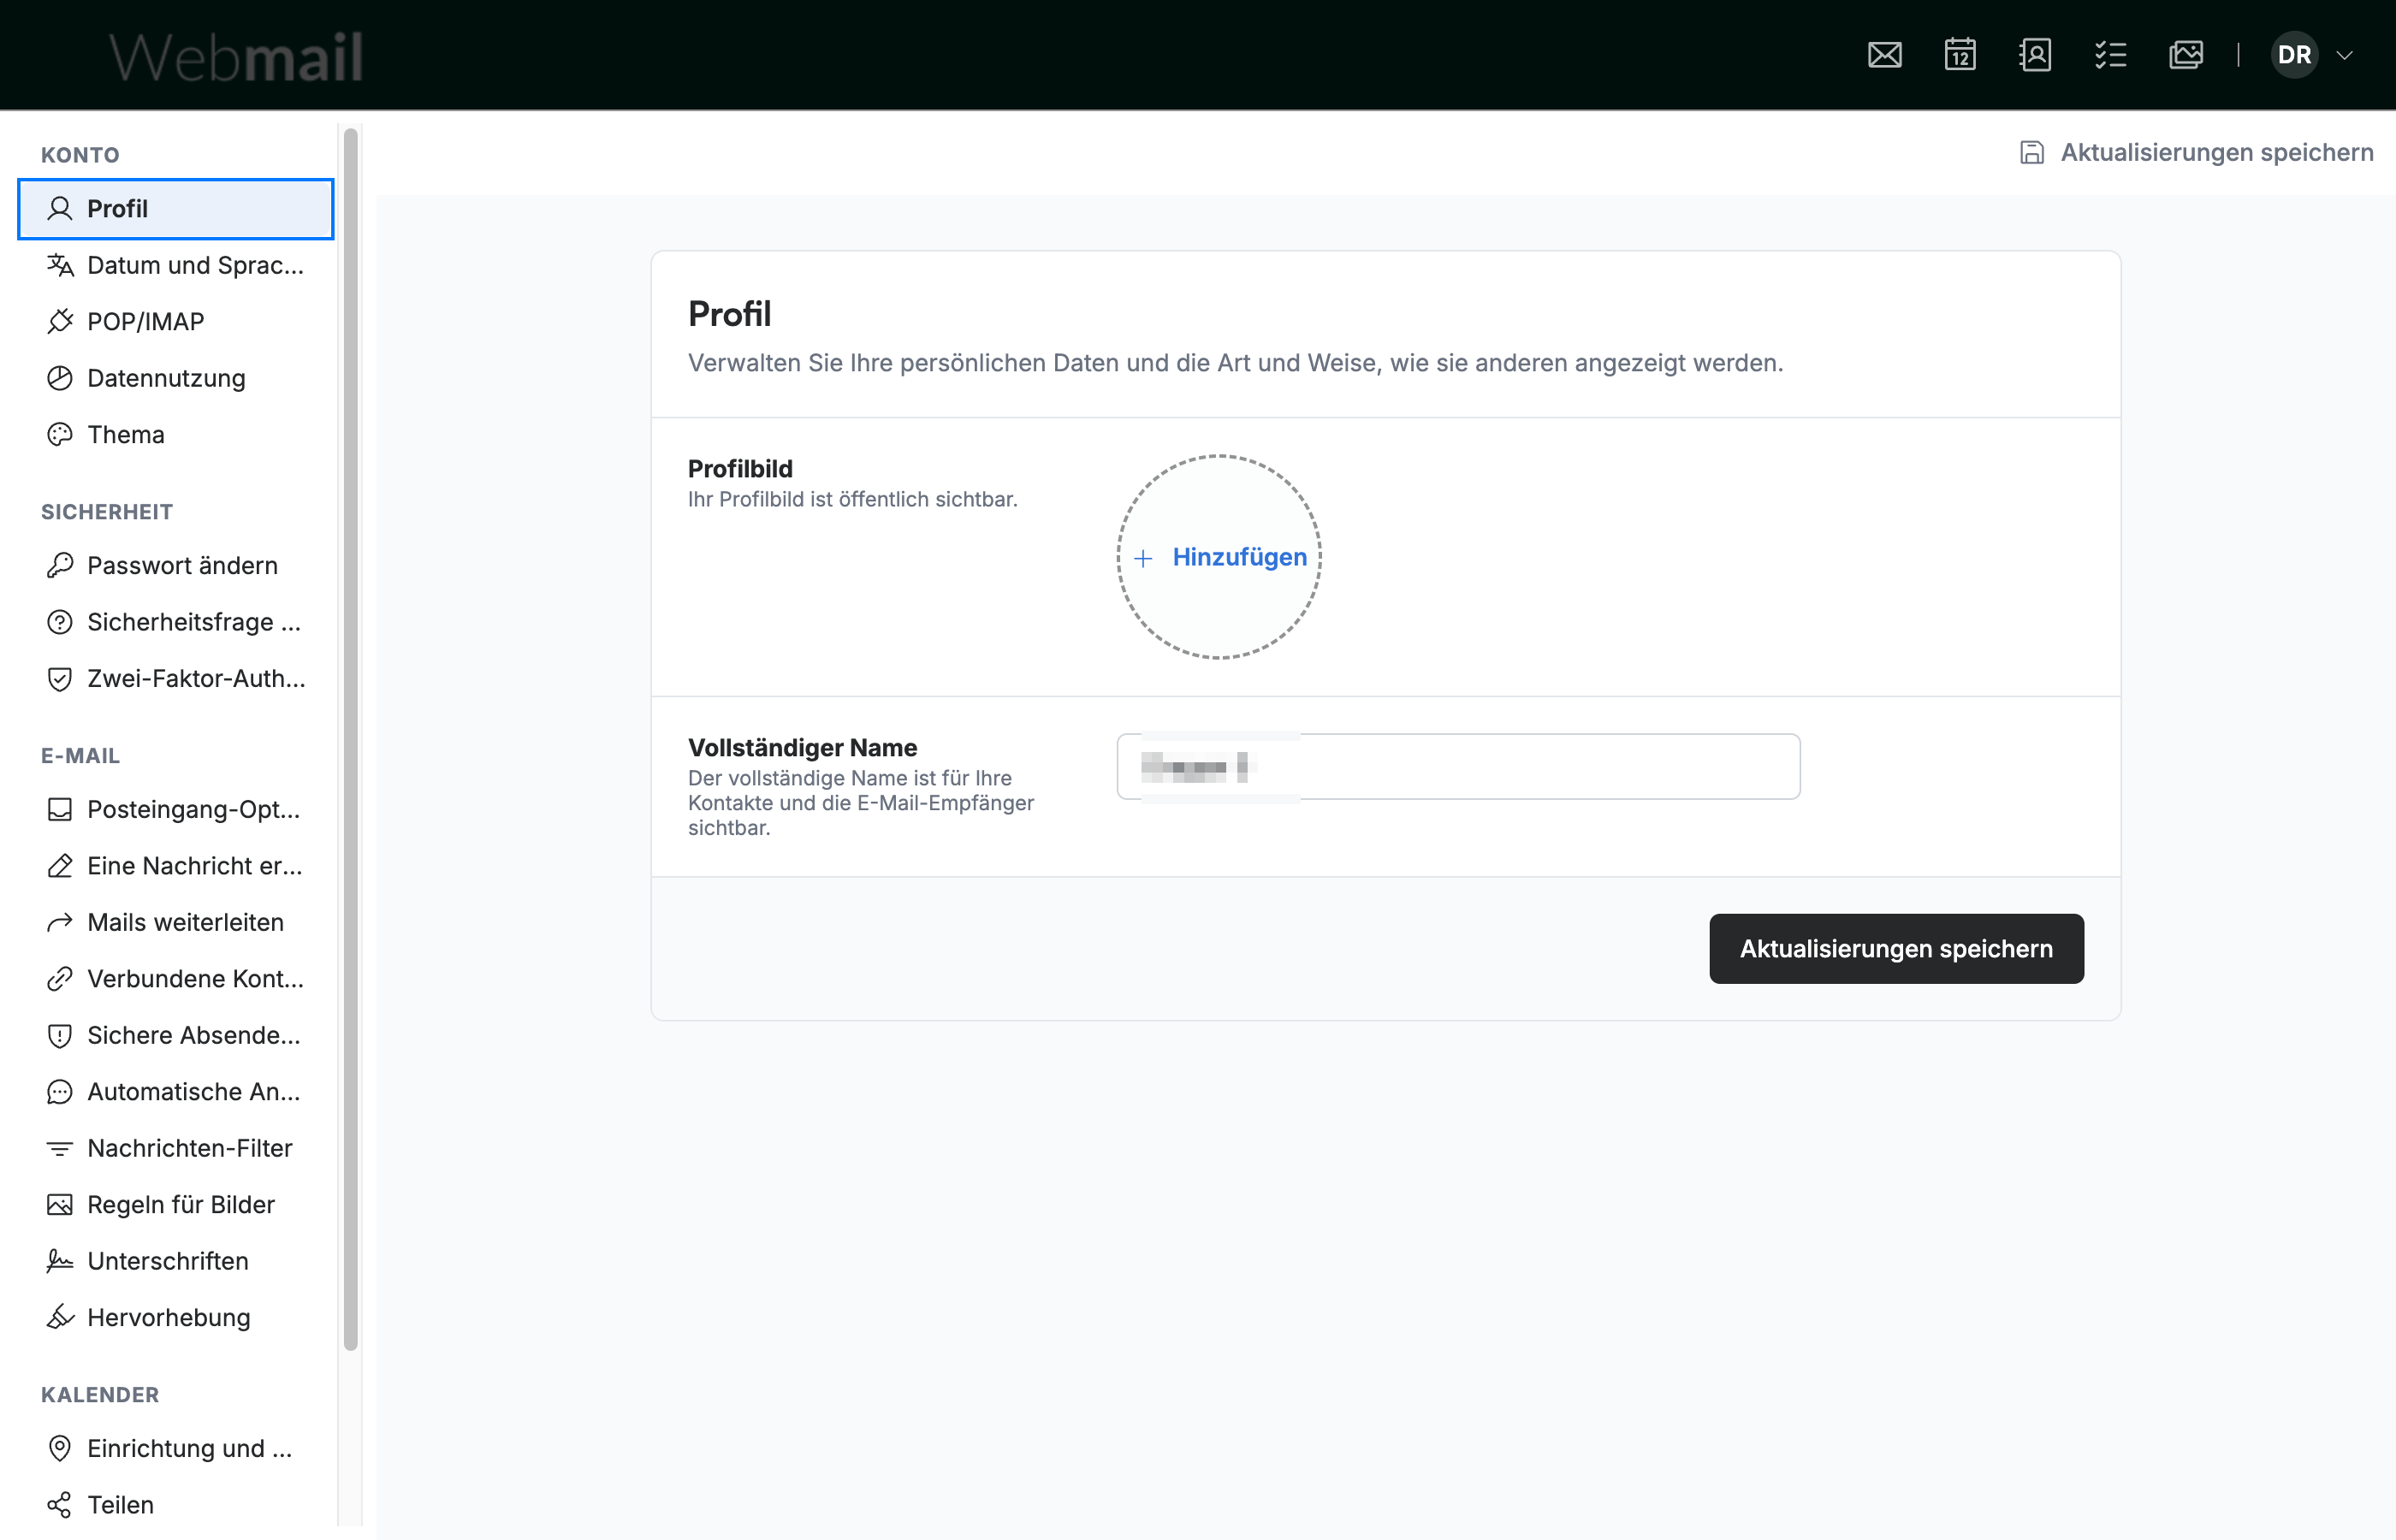The height and width of the screenshot is (1540, 2396).
Task: Open Hervorhebung settings entry
Action: (x=176, y=1317)
